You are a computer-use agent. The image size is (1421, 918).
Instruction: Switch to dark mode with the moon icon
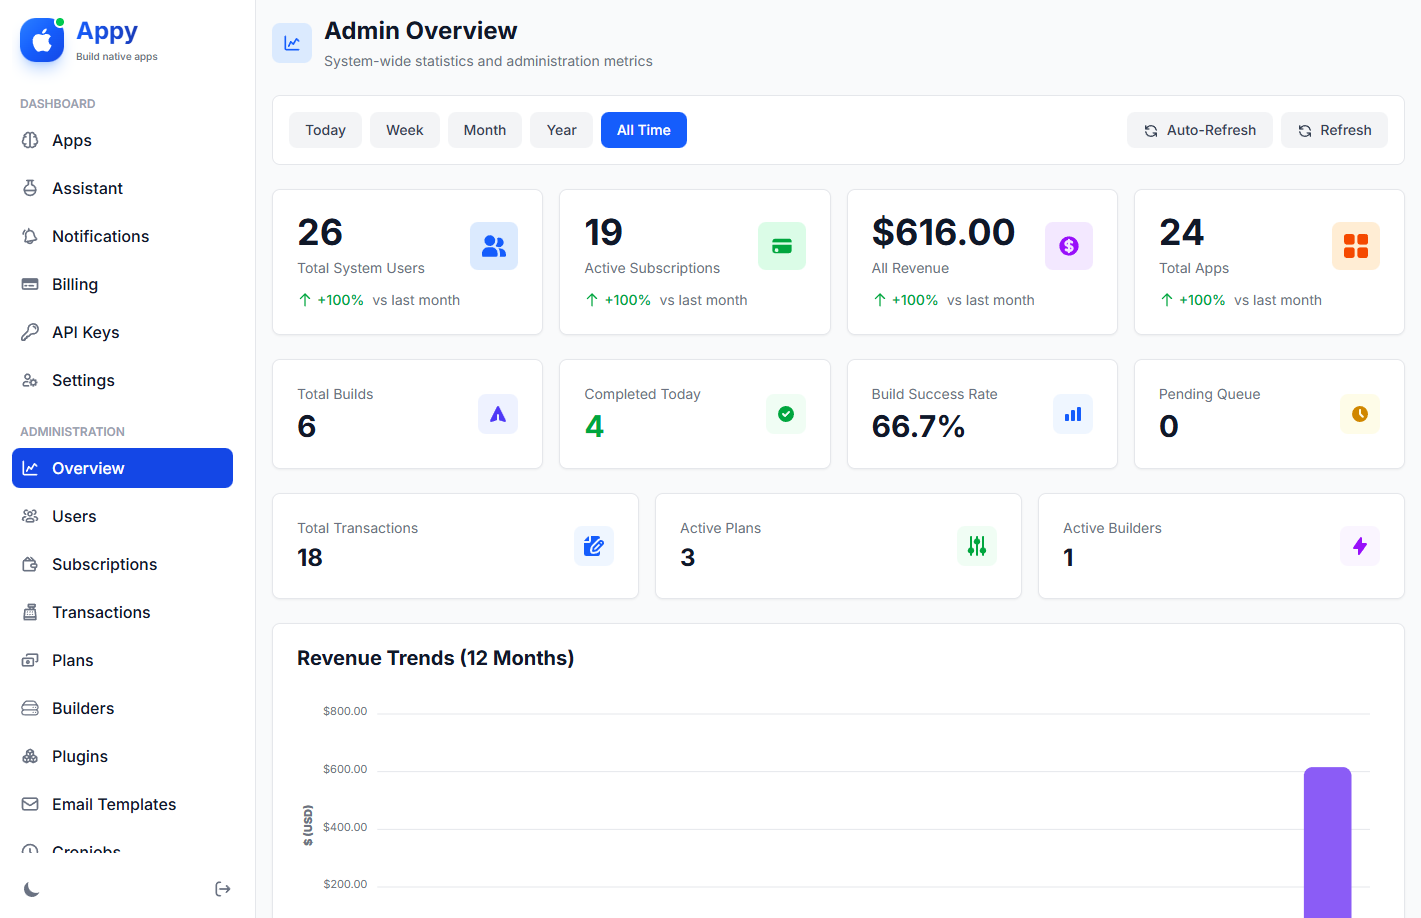pyautogui.click(x=31, y=889)
